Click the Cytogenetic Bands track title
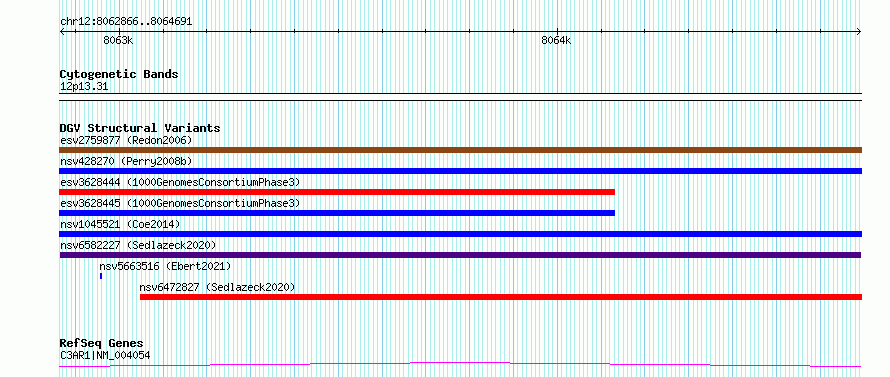890x377 pixels. pos(119,74)
